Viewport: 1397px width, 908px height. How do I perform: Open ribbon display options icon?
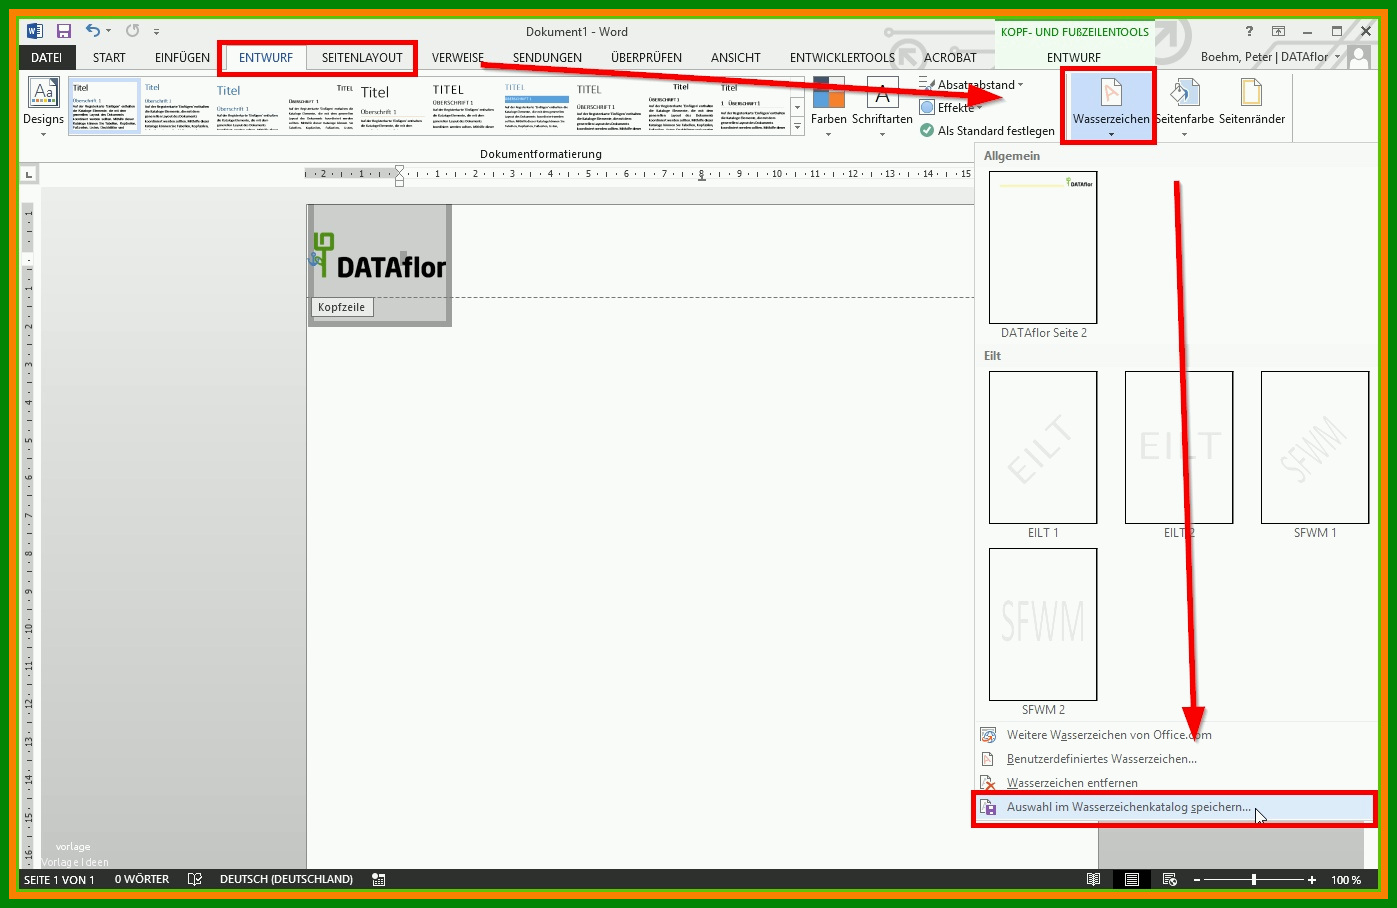point(1278,31)
